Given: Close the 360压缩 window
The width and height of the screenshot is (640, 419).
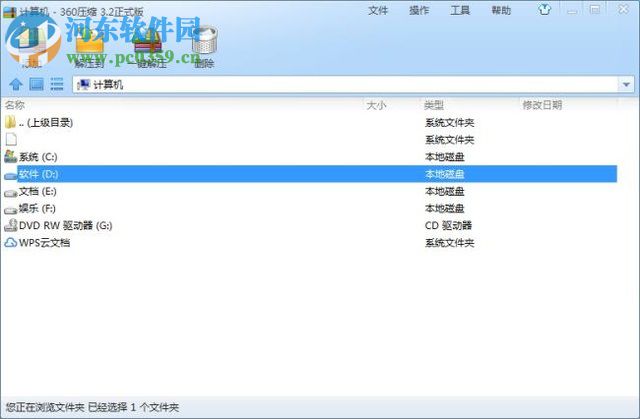Looking at the screenshot, I should click(x=623, y=9).
